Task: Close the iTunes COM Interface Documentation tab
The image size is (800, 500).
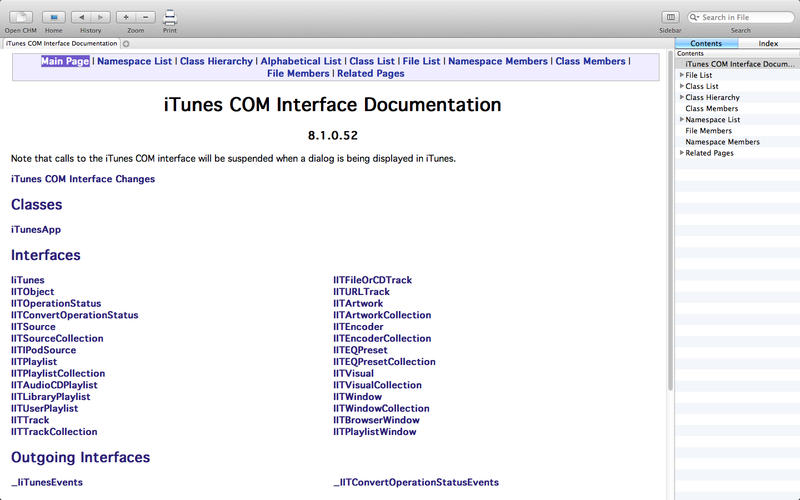Action: pyautogui.click(x=126, y=44)
